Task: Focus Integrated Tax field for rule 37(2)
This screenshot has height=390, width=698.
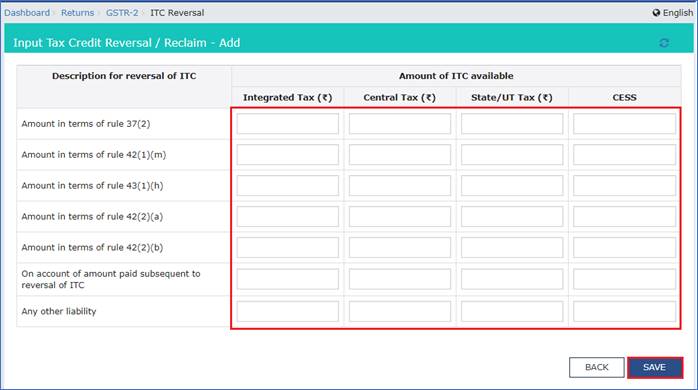Action: tap(288, 124)
